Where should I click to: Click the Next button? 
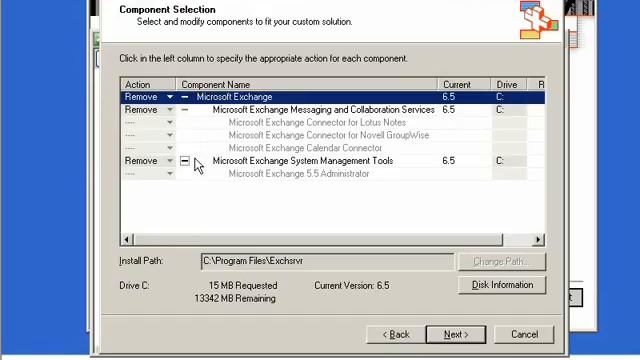(456, 335)
